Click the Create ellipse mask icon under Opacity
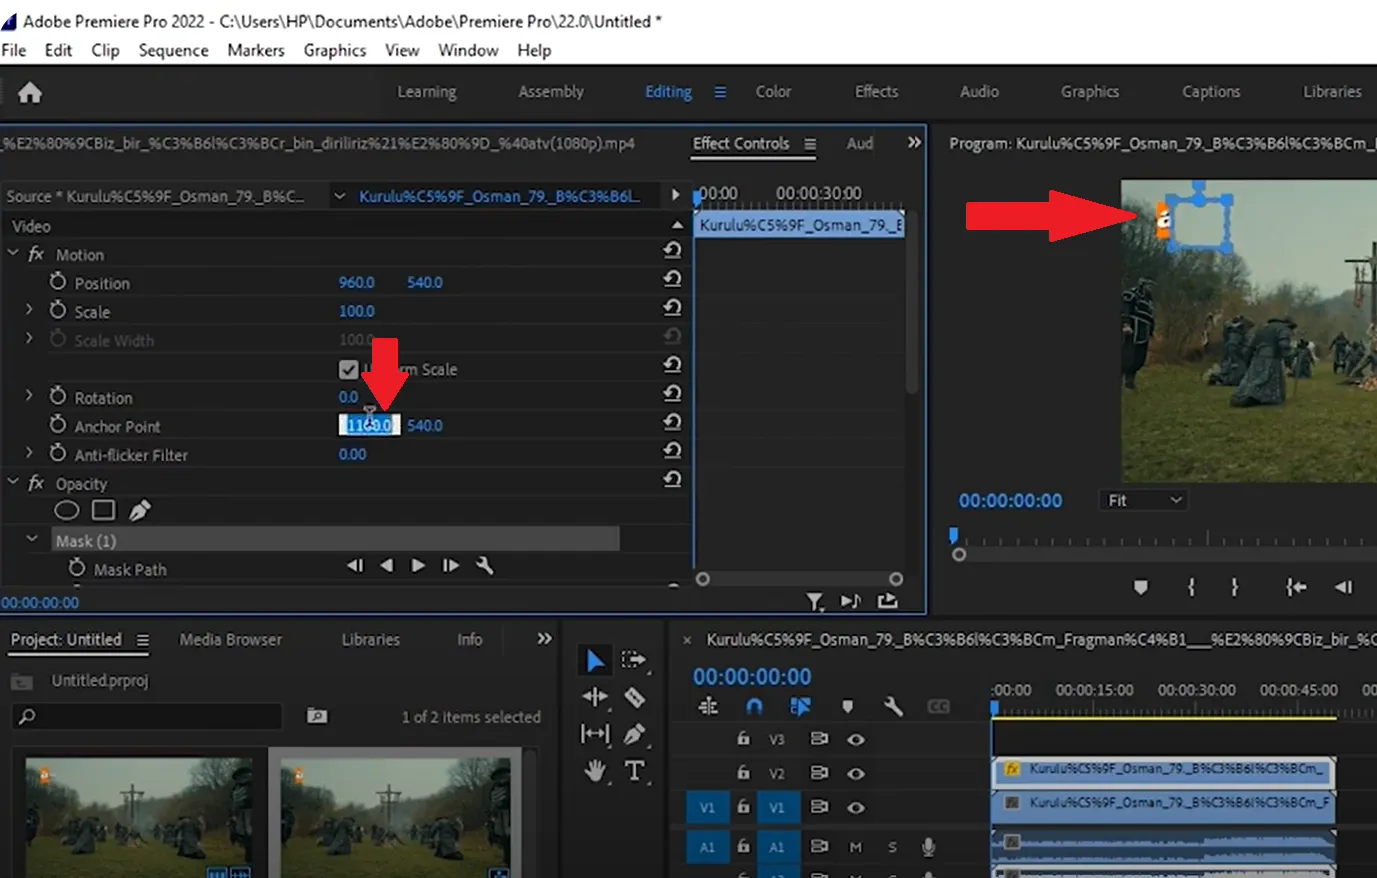Viewport: 1377px width, 878px height. pyautogui.click(x=67, y=510)
